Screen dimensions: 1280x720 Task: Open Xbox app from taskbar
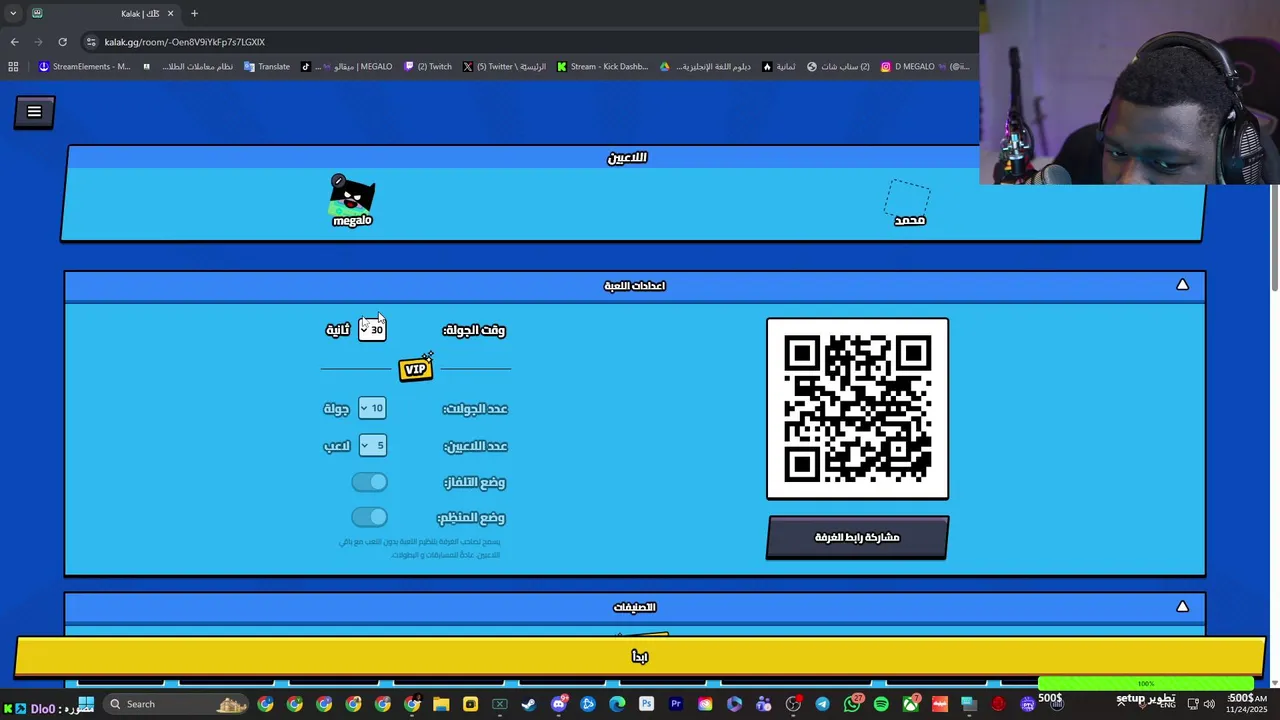coord(910,704)
